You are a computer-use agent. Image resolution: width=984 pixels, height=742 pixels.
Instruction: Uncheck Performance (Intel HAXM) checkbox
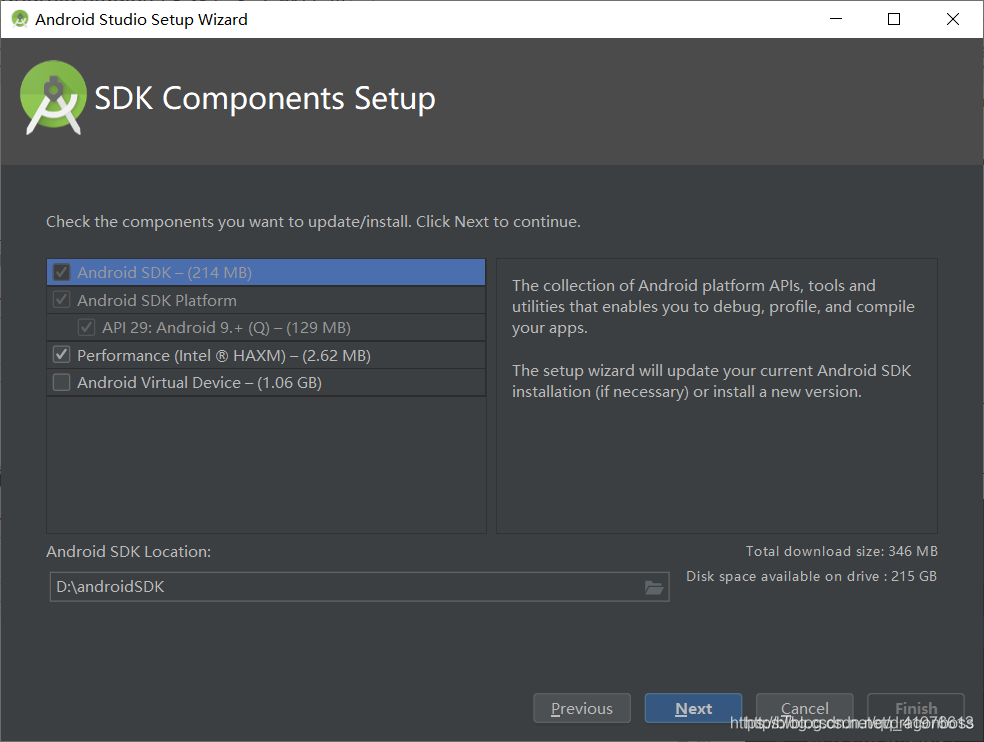[x=62, y=355]
